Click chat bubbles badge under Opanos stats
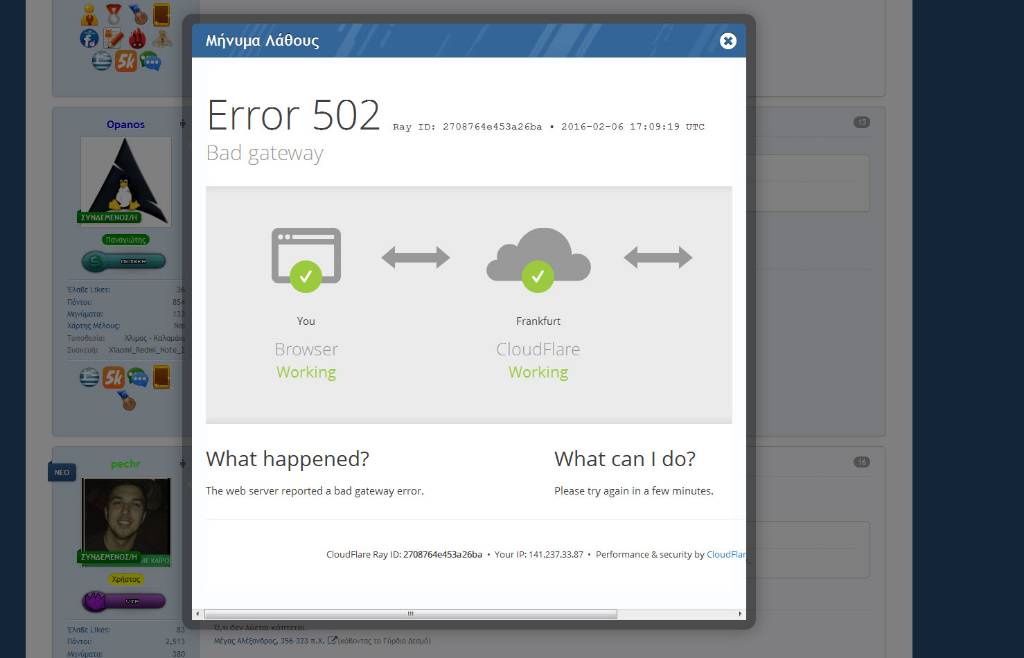This screenshot has width=1024, height=658. (137, 377)
